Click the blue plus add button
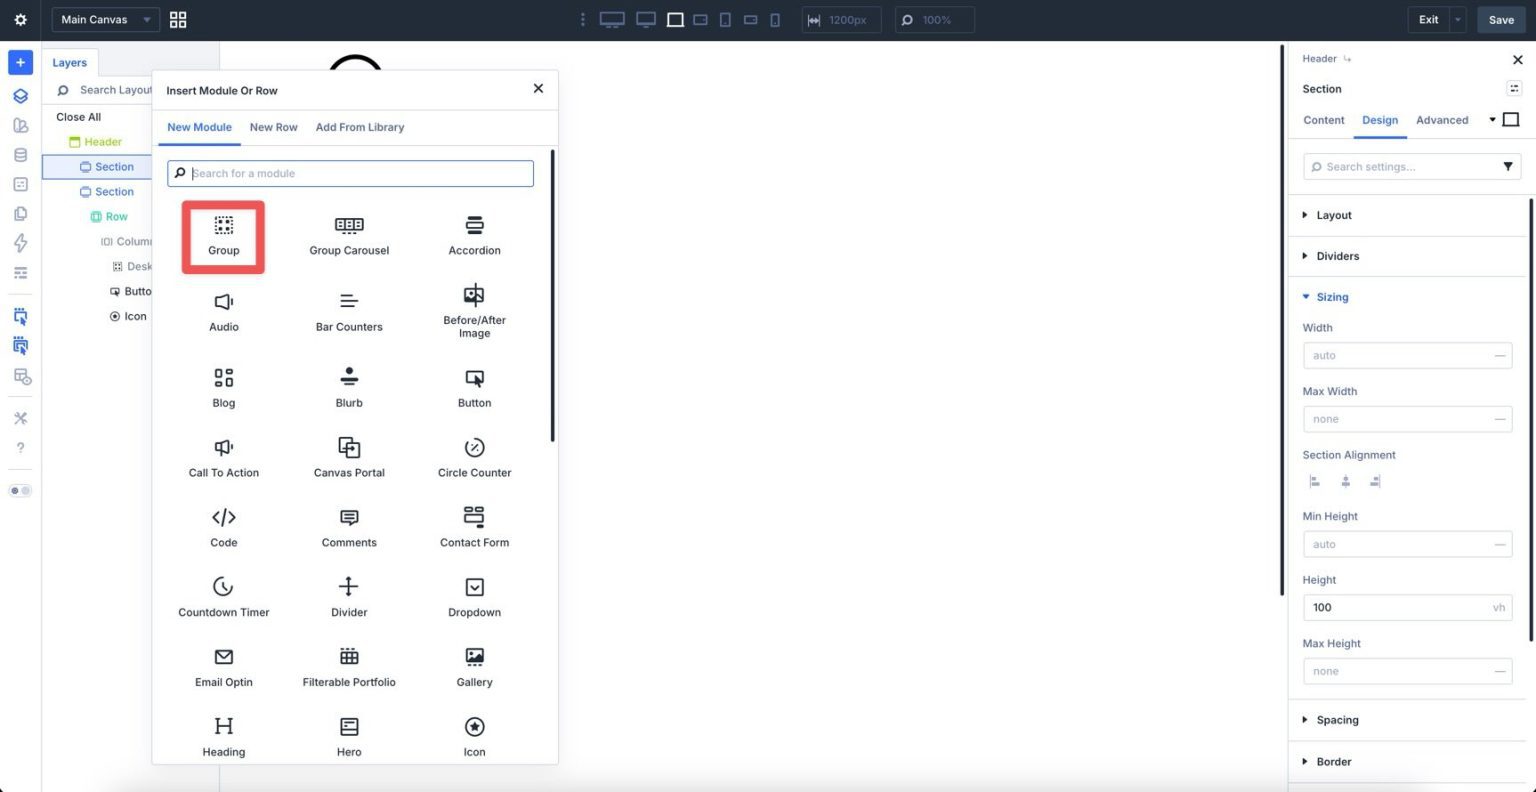Viewport: 1536px width, 792px height. coord(20,62)
